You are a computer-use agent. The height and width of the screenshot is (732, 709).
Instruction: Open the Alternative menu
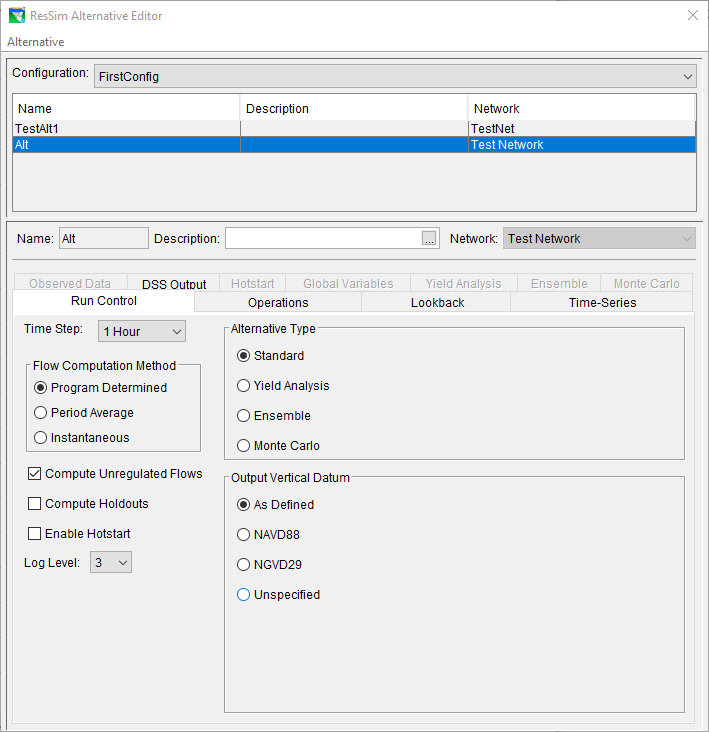click(36, 42)
